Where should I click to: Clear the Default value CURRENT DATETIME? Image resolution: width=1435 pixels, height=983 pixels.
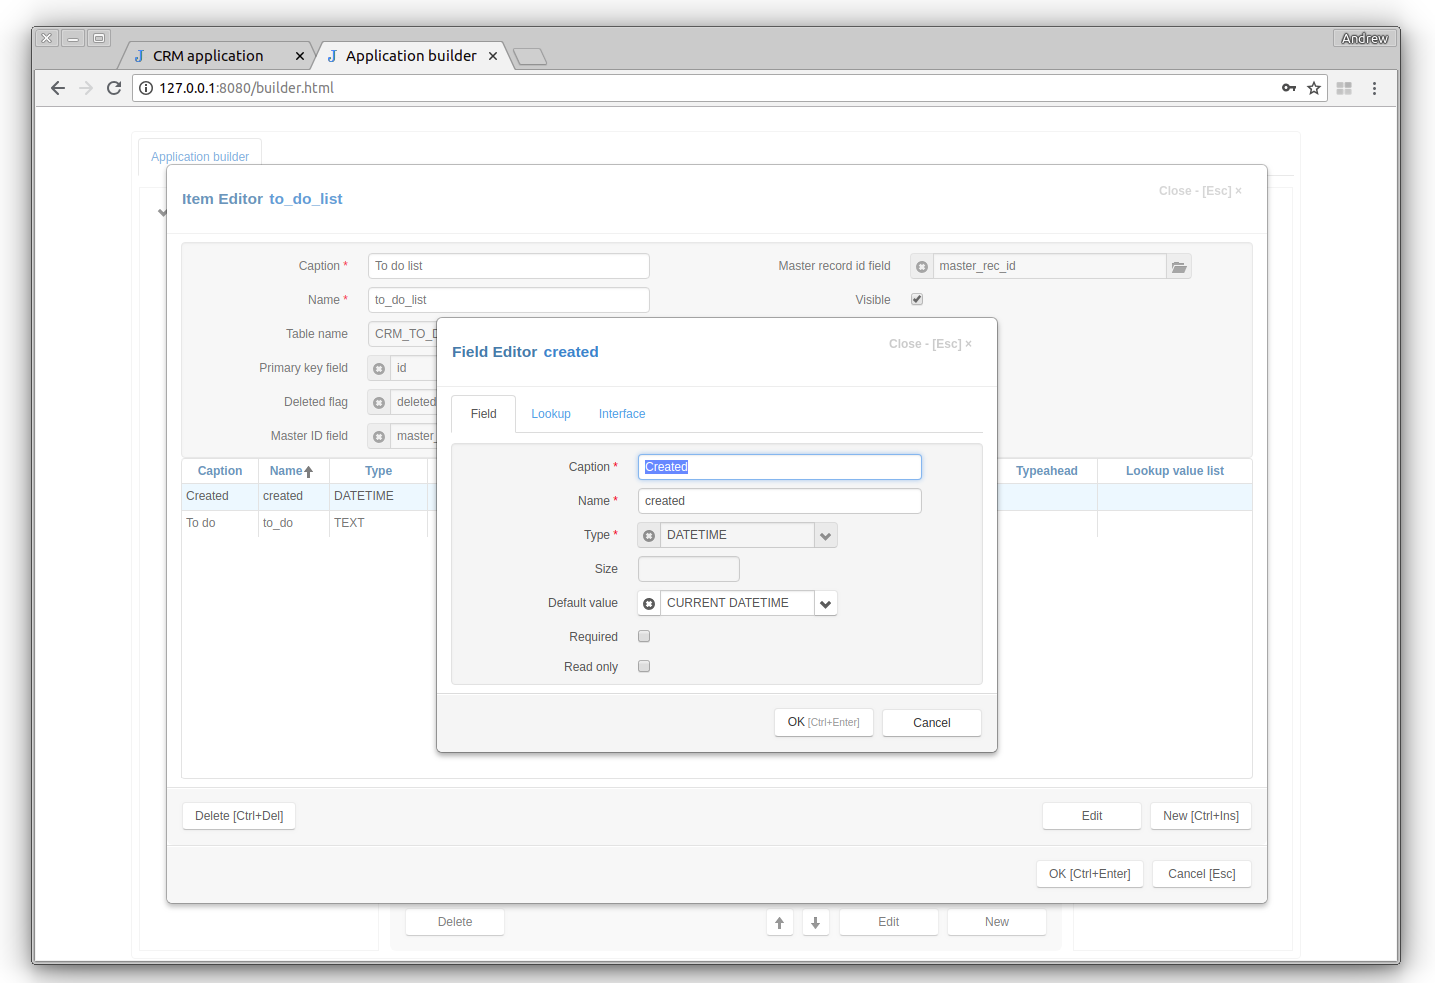pos(649,603)
